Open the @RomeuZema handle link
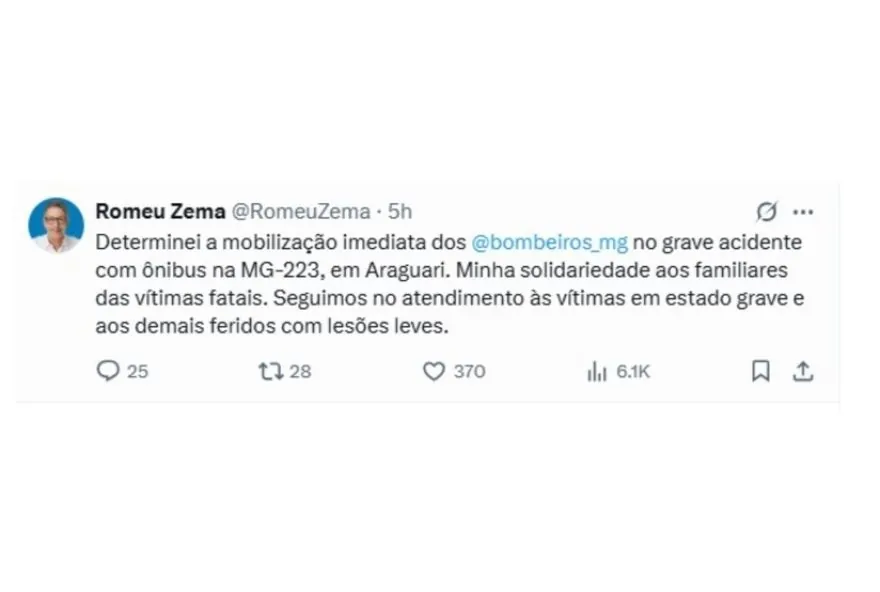 [x=301, y=211]
